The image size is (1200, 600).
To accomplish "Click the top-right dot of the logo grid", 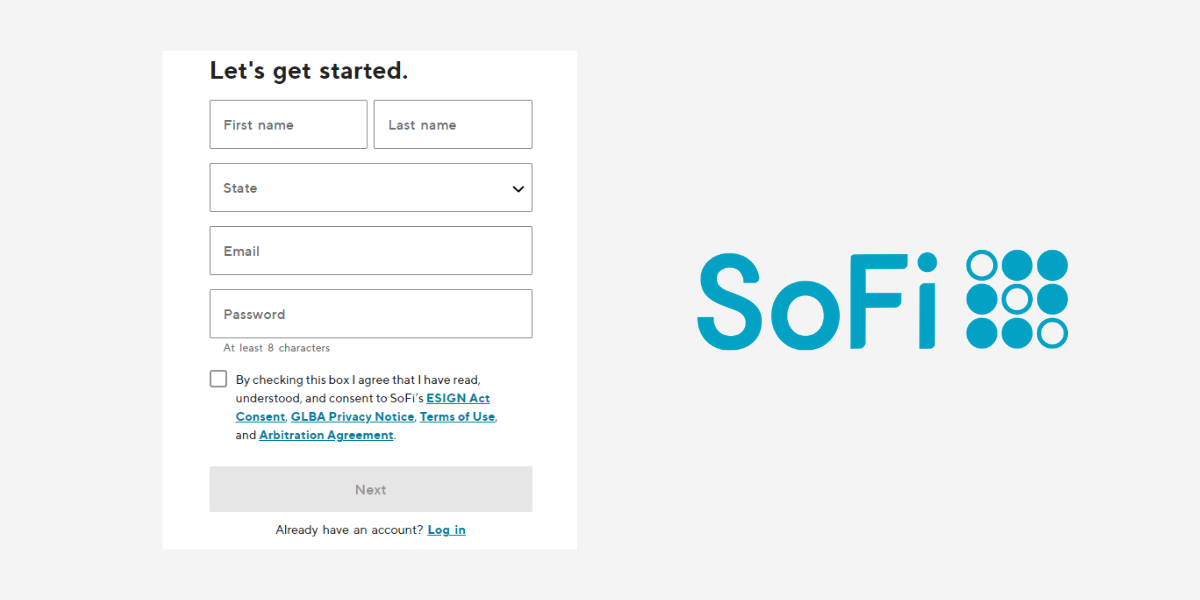I will (1052, 263).
